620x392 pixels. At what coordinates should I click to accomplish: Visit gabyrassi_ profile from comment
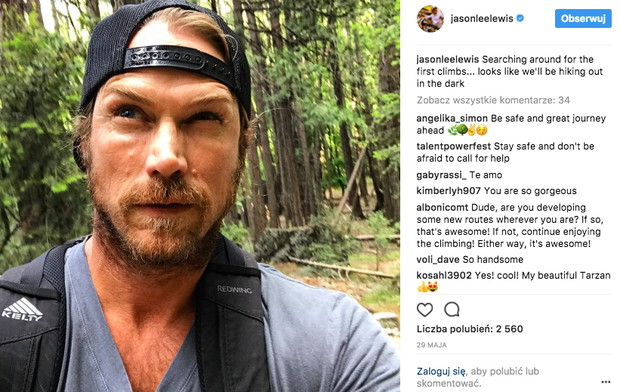(x=441, y=175)
